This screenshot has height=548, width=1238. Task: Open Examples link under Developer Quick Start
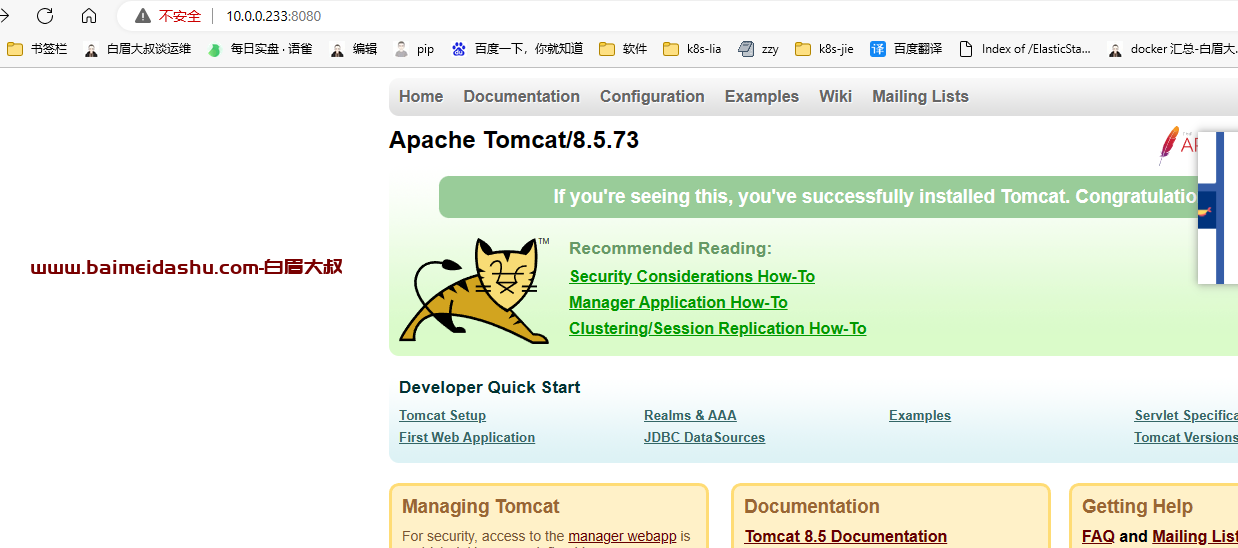(920, 415)
